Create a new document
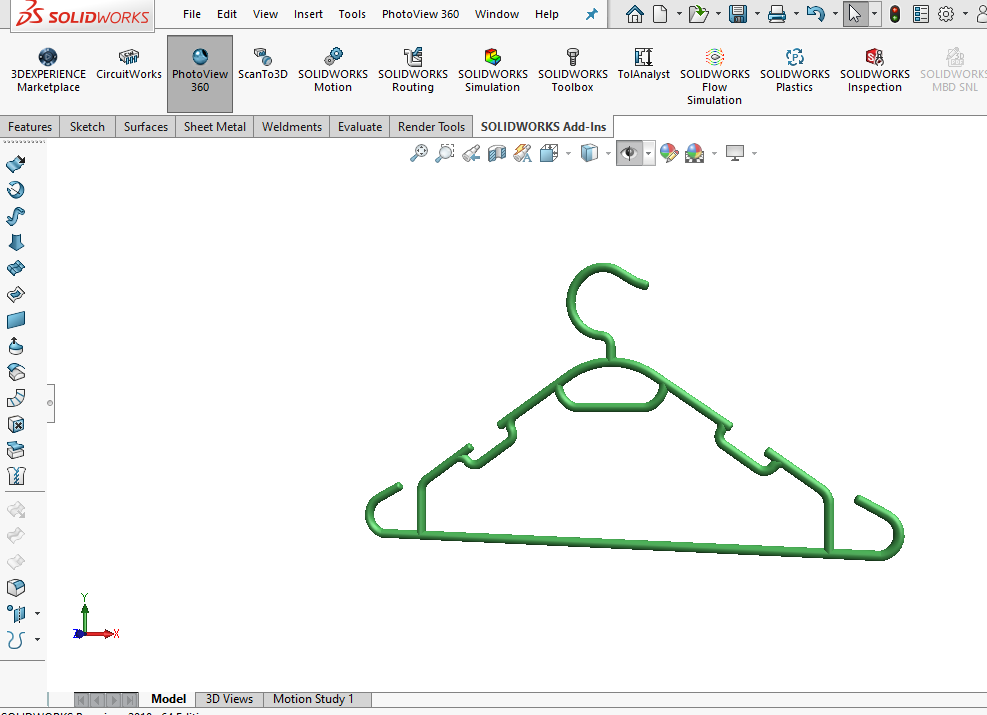 point(660,14)
